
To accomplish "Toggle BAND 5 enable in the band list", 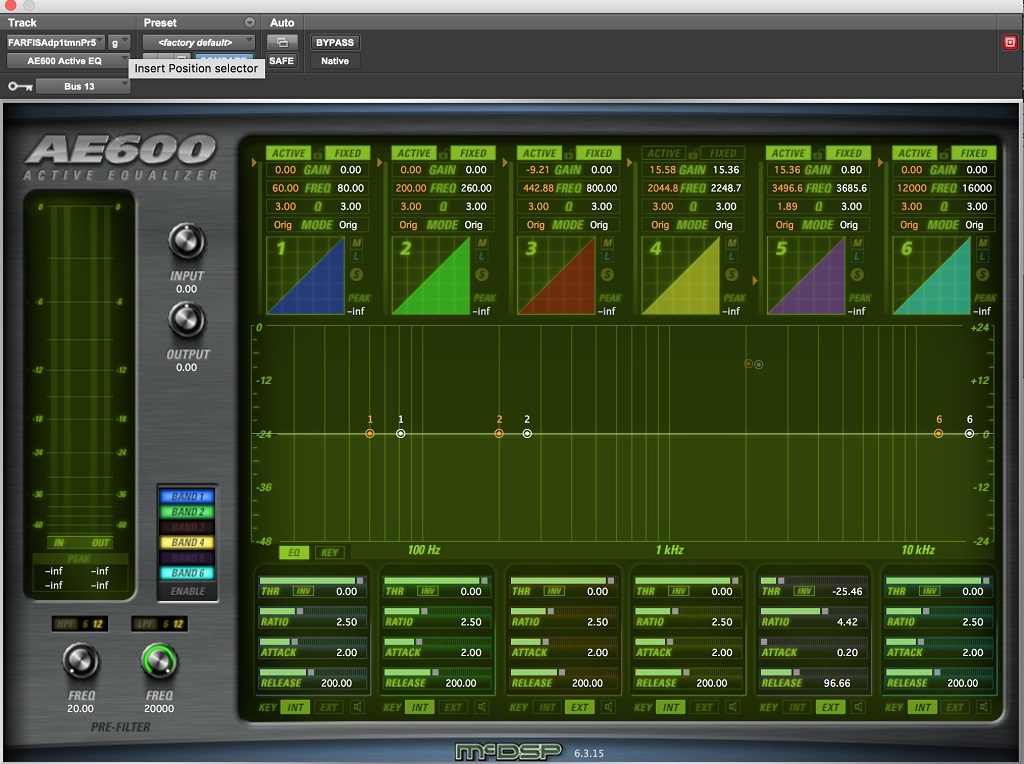I will 187,558.
